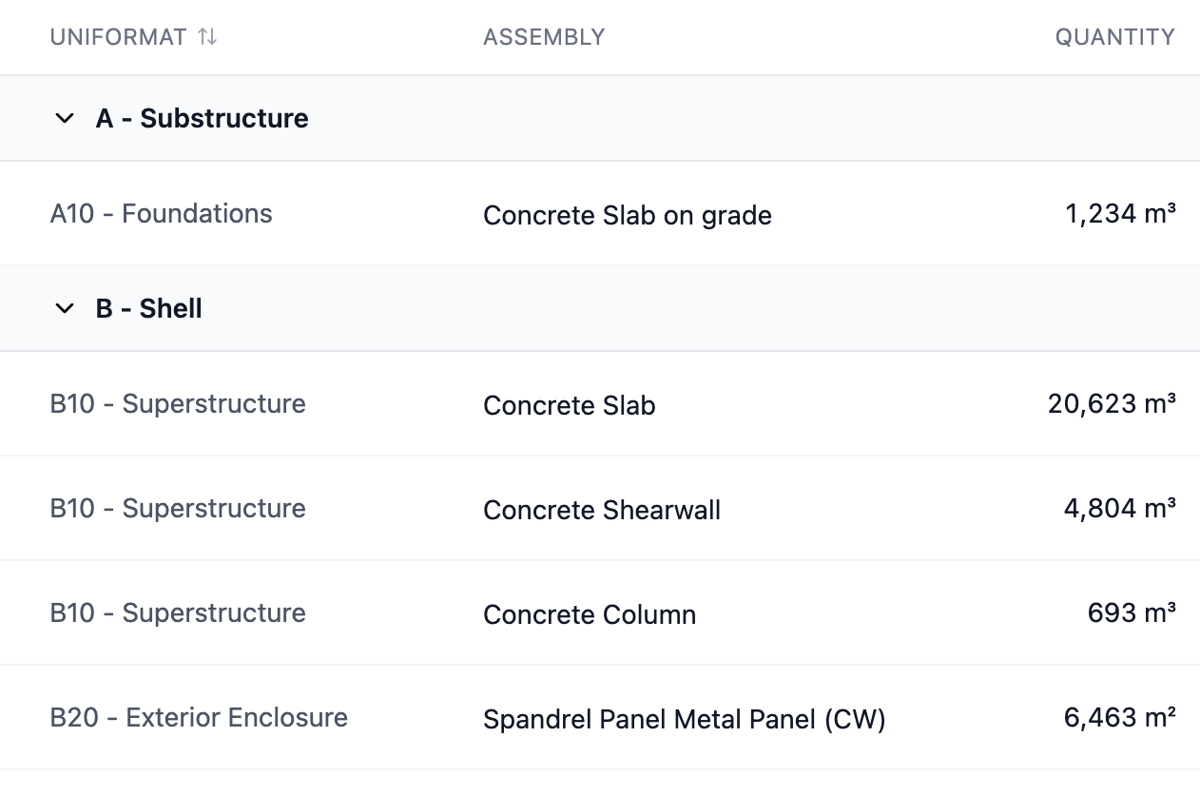
Task: Select B20 - Exterior Enclosure cell
Action: 199,717
